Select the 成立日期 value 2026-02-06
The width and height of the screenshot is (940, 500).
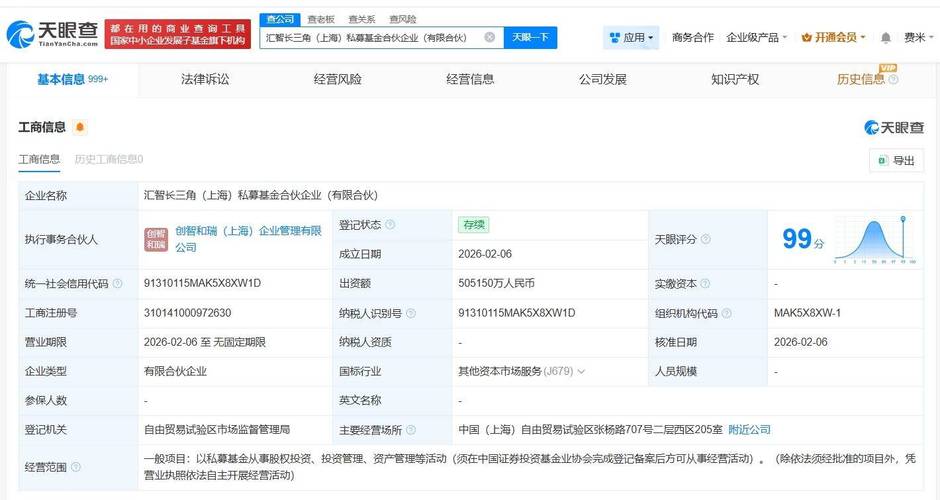coord(485,254)
